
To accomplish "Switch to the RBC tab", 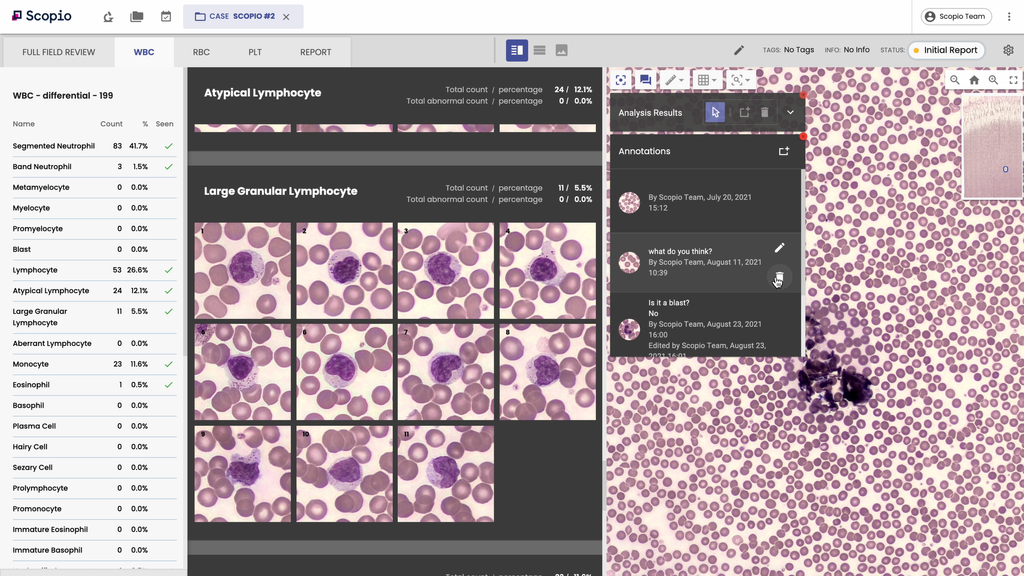I will tap(200, 50).
